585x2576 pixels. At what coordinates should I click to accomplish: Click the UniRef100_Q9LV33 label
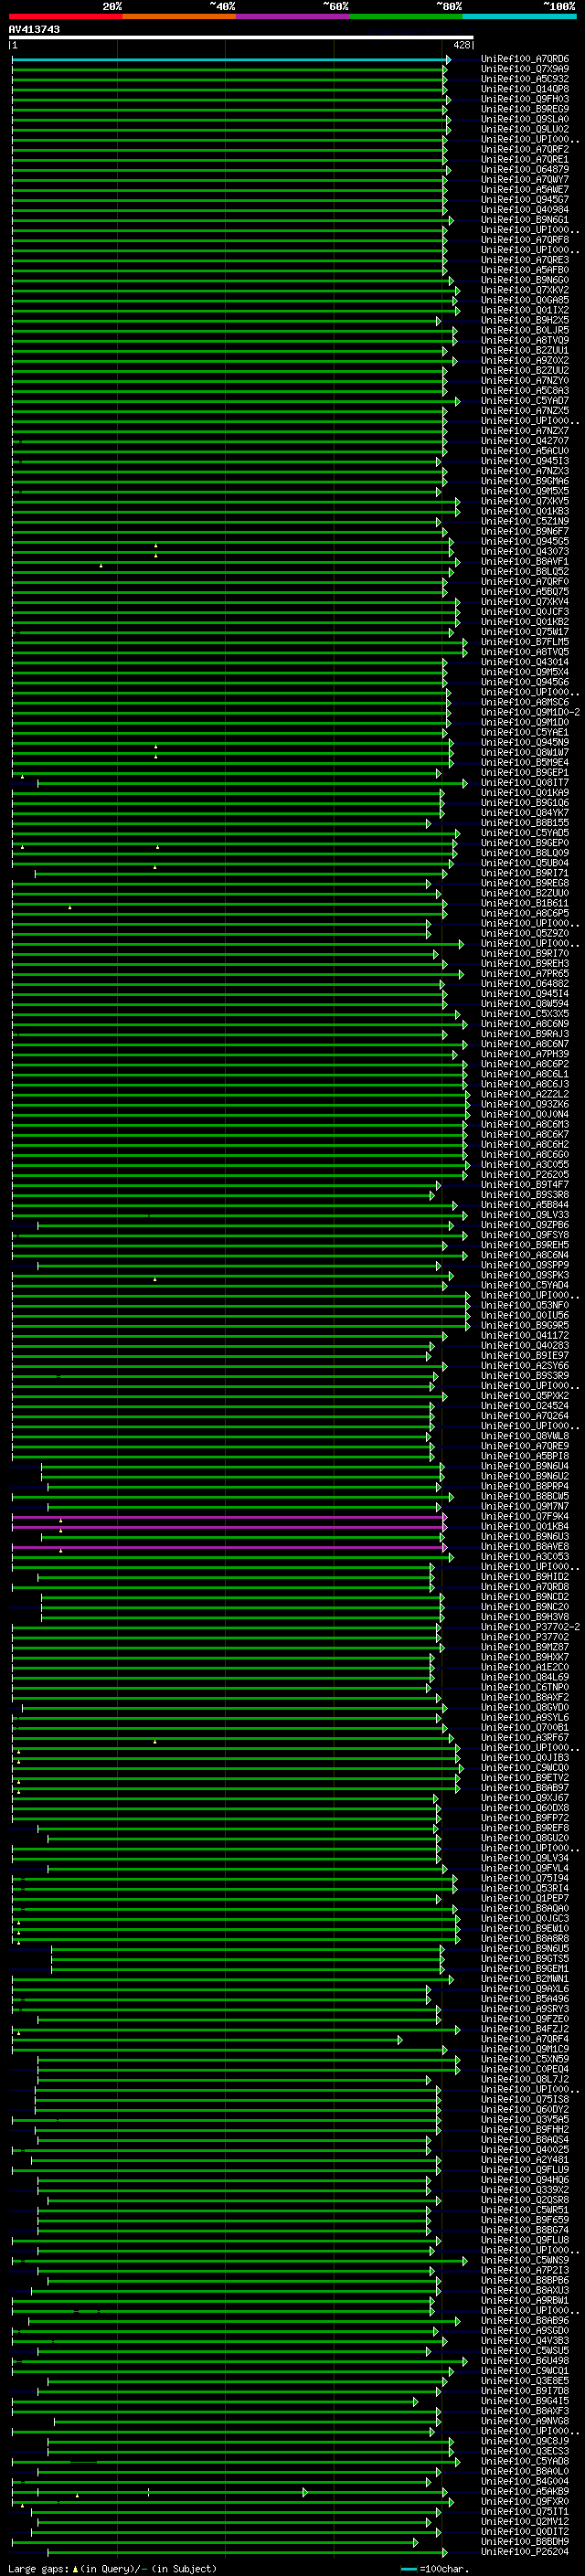tap(525, 1215)
